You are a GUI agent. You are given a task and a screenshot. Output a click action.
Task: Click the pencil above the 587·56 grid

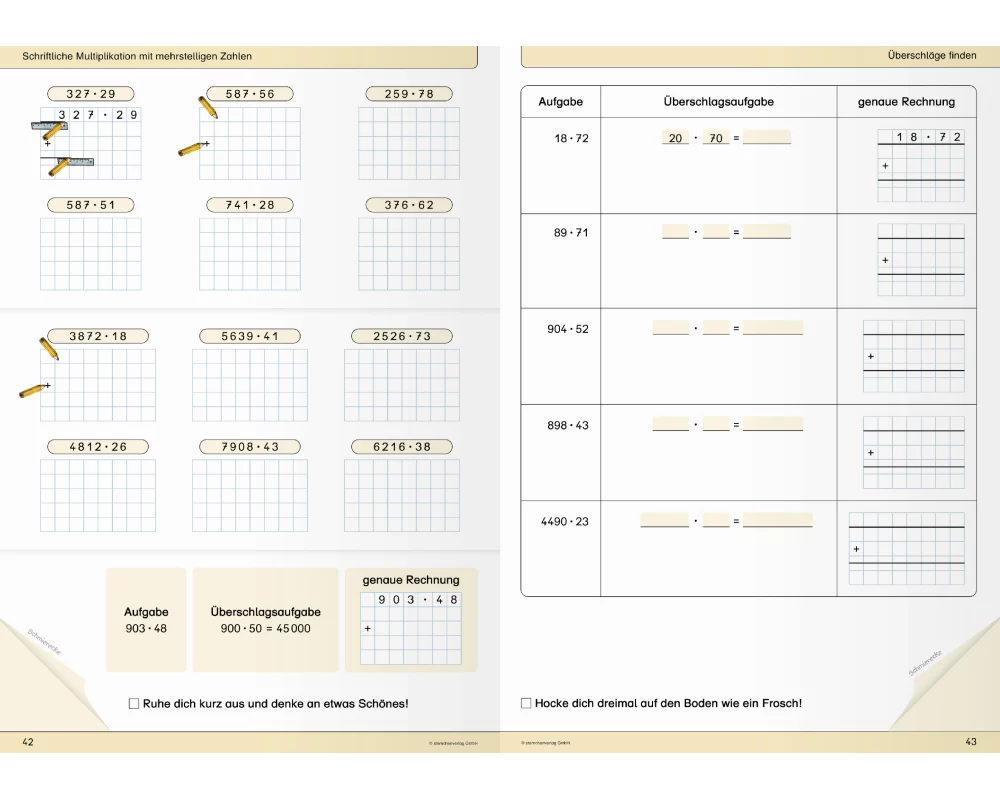[208, 107]
